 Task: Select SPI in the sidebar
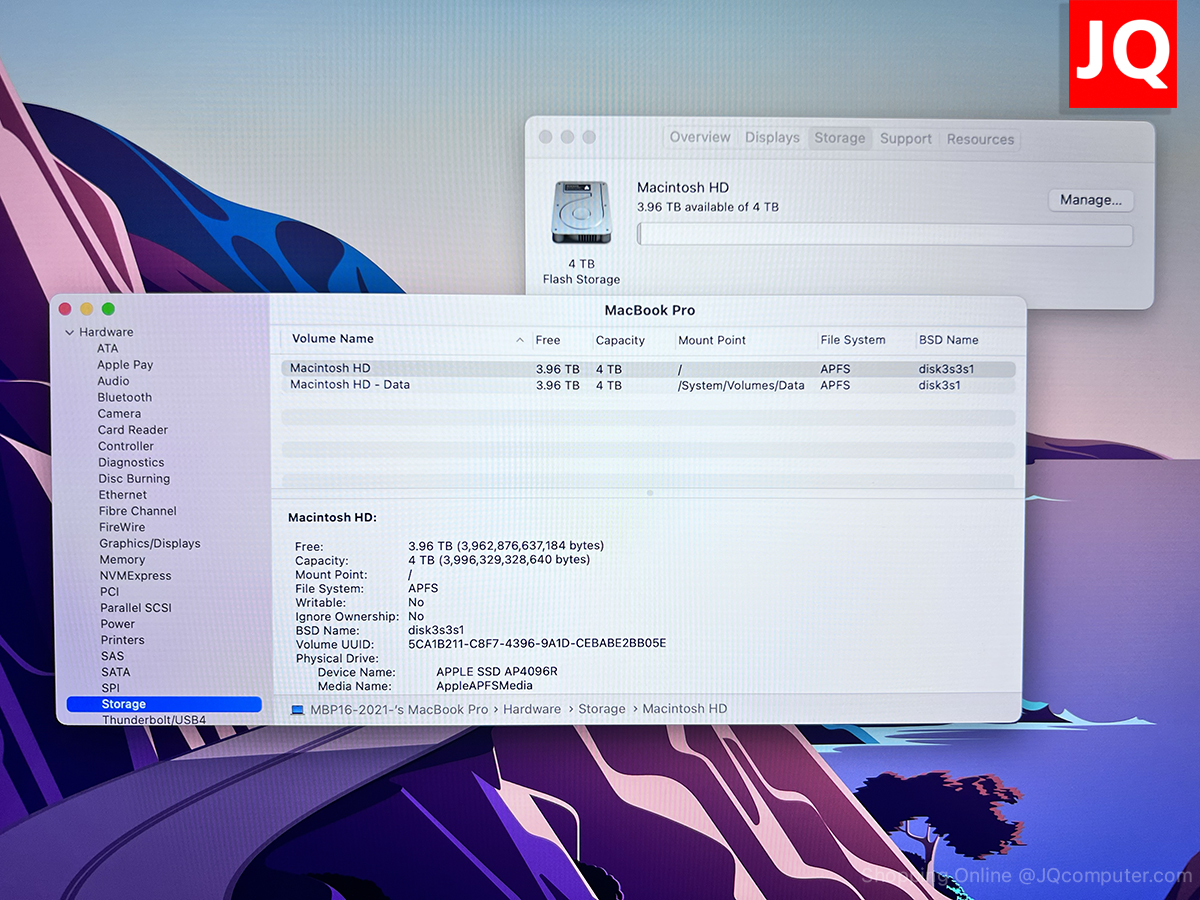tap(111, 688)
